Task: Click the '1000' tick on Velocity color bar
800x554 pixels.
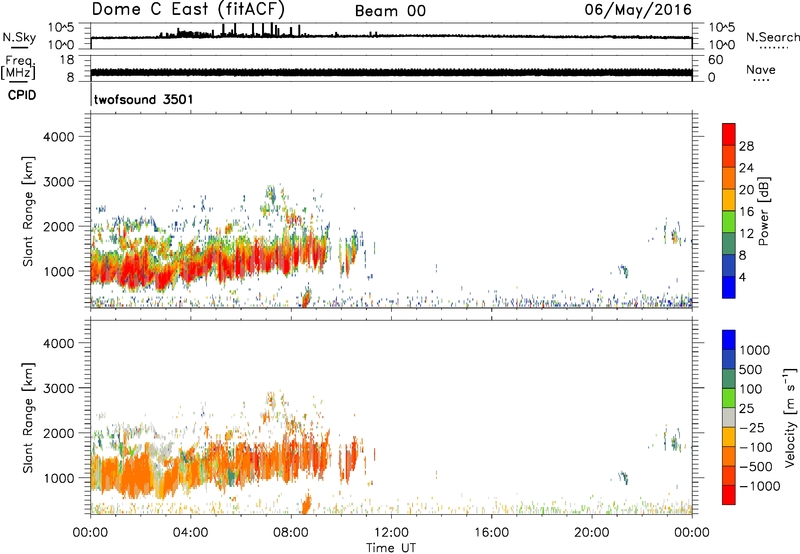Action: pos(754,350)
